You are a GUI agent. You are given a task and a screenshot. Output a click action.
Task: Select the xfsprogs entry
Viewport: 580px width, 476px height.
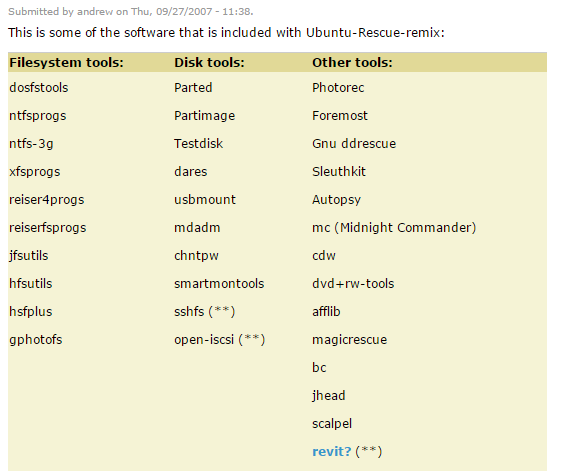35,172
